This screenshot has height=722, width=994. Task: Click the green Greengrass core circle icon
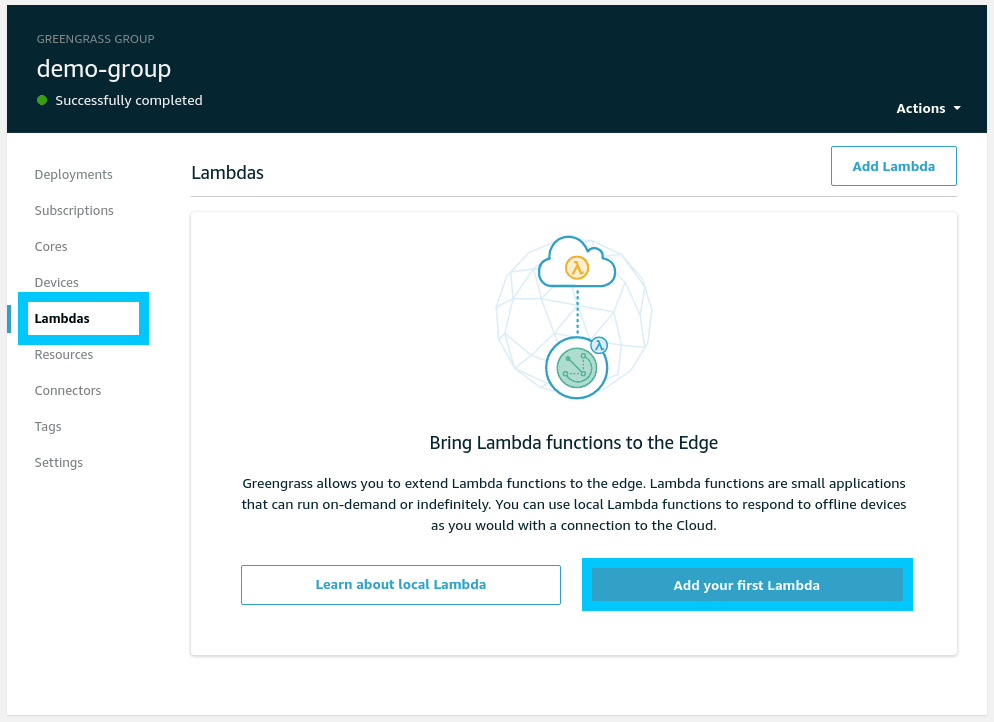click(x=576, y=368)
